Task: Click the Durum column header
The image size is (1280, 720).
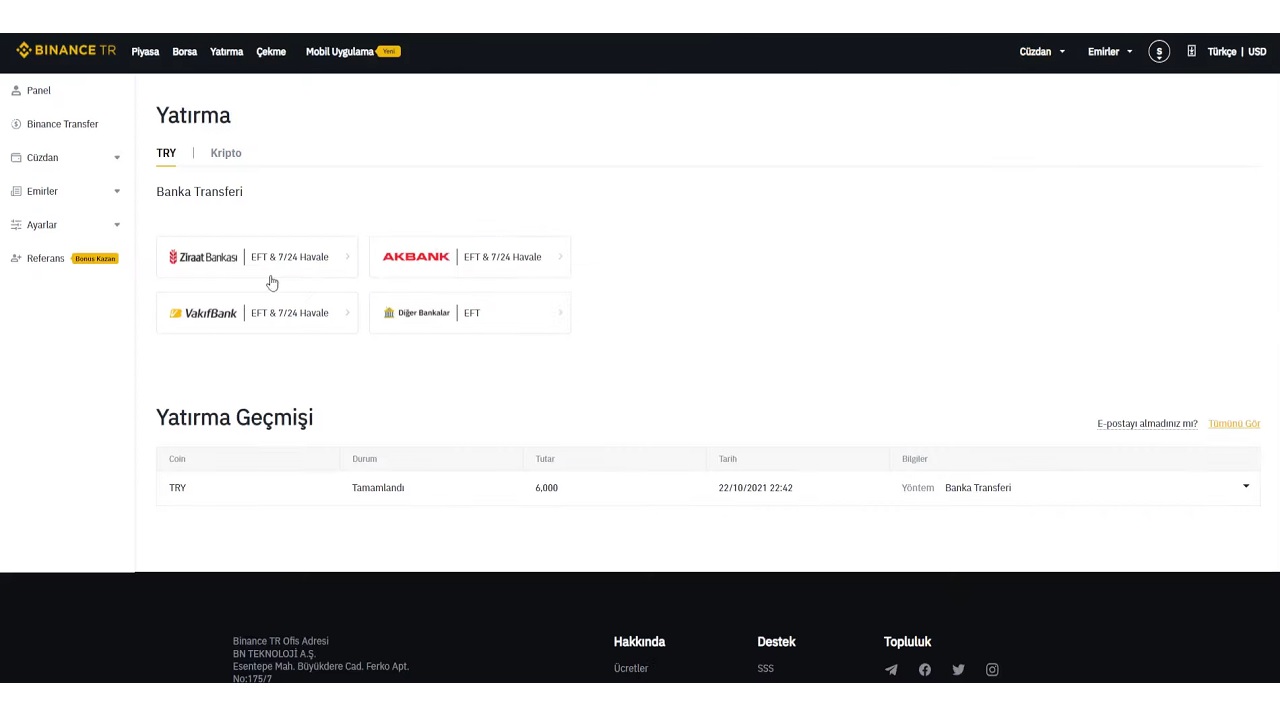Action: click(364, 459)
